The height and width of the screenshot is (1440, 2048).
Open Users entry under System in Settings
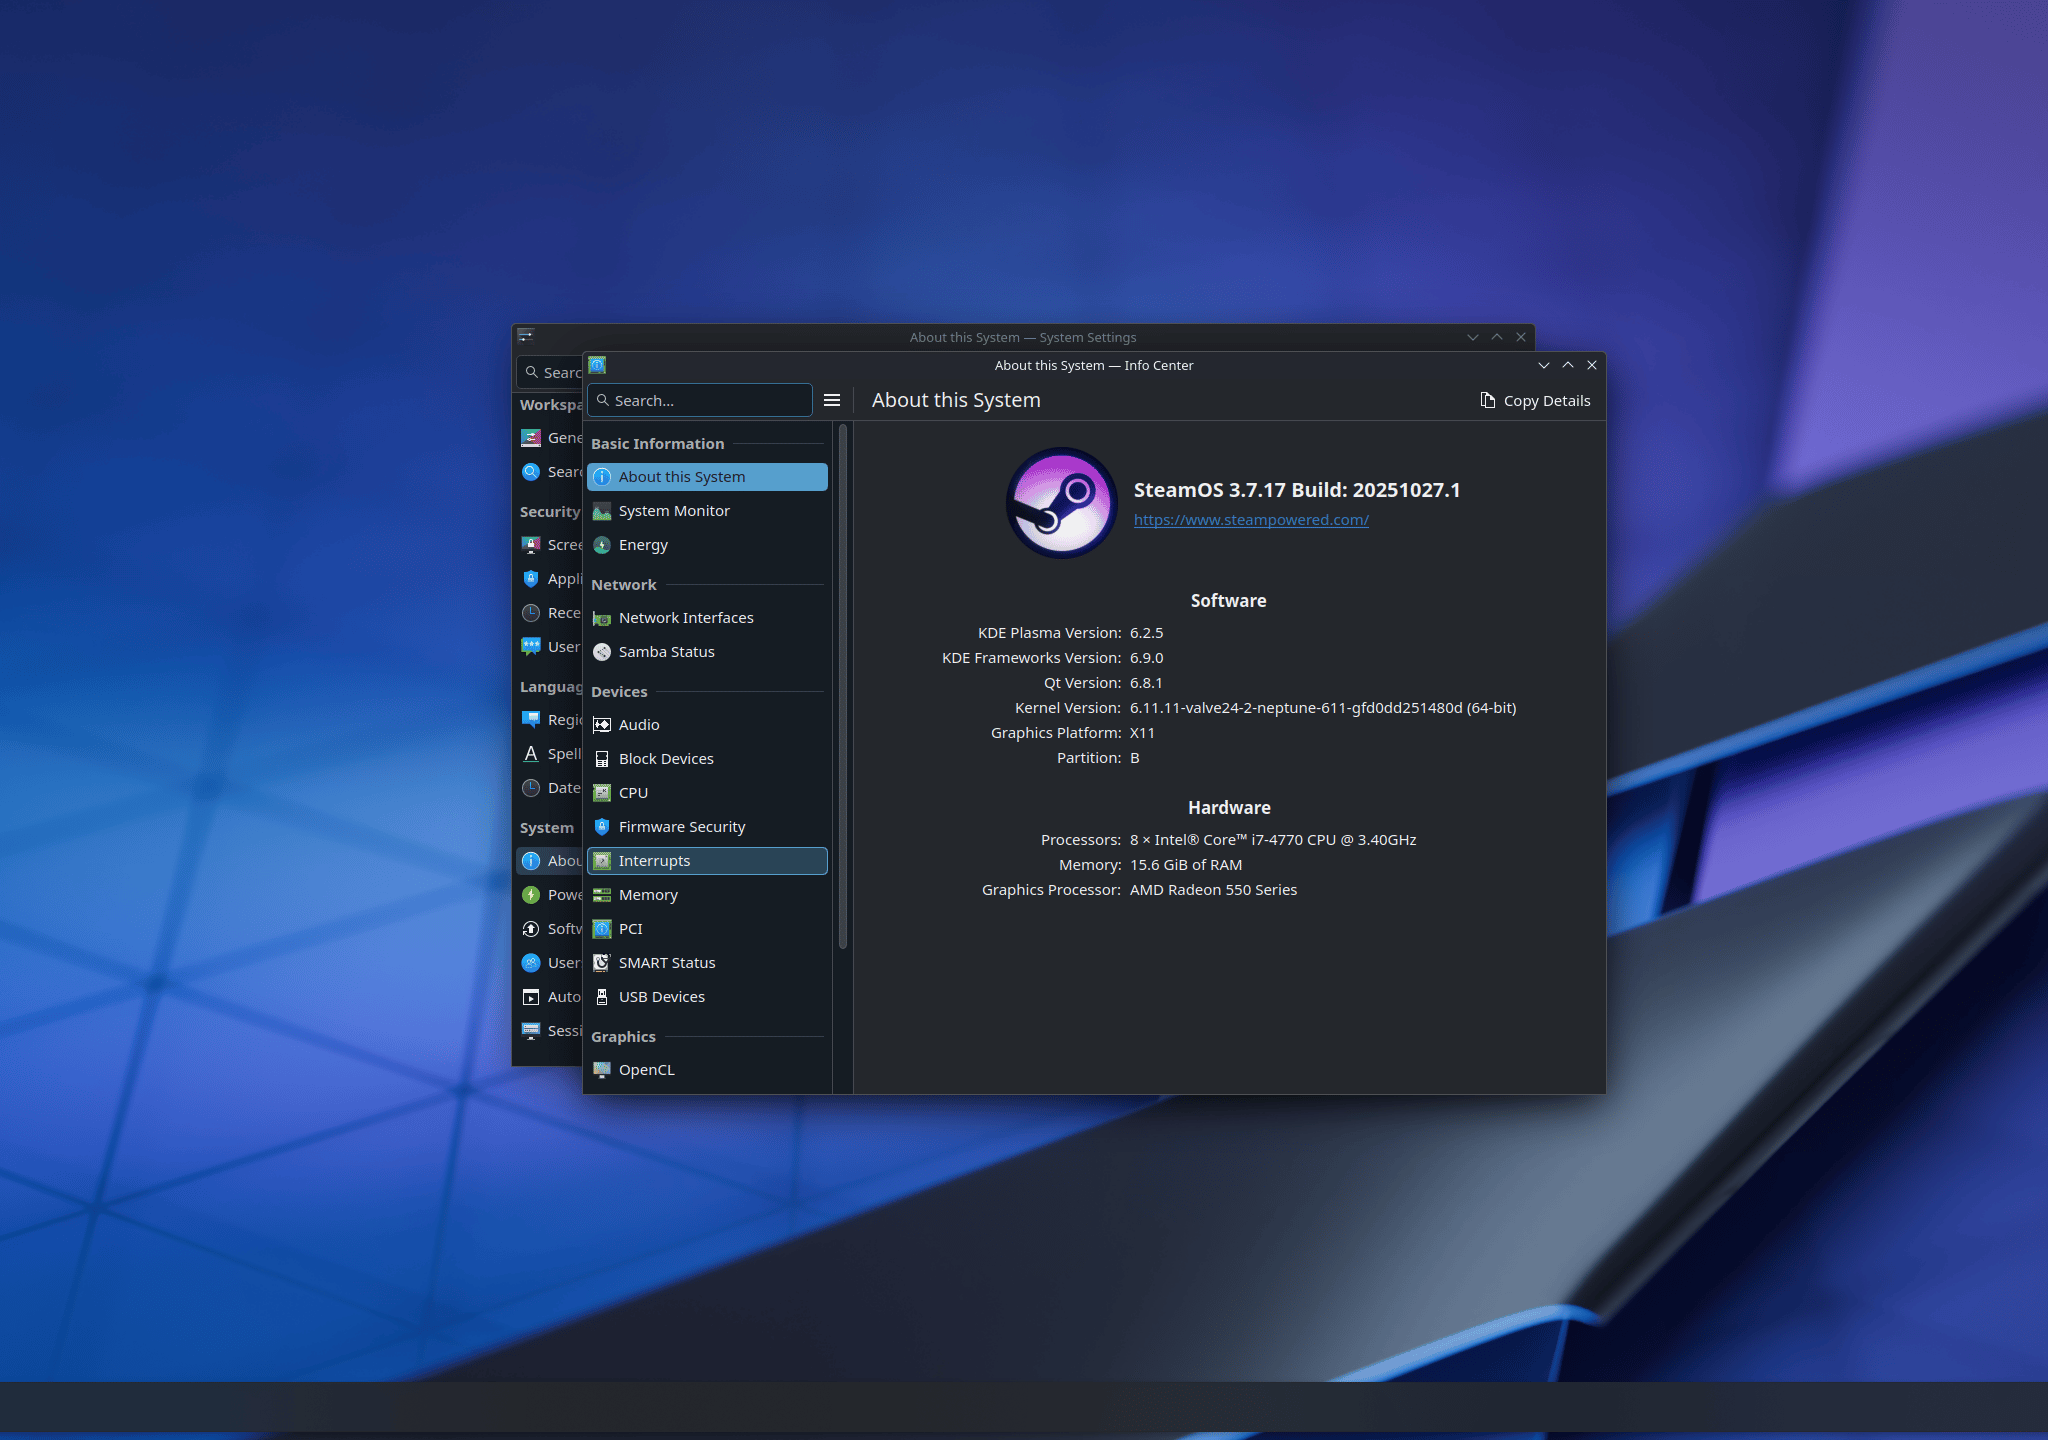[550, 963]
